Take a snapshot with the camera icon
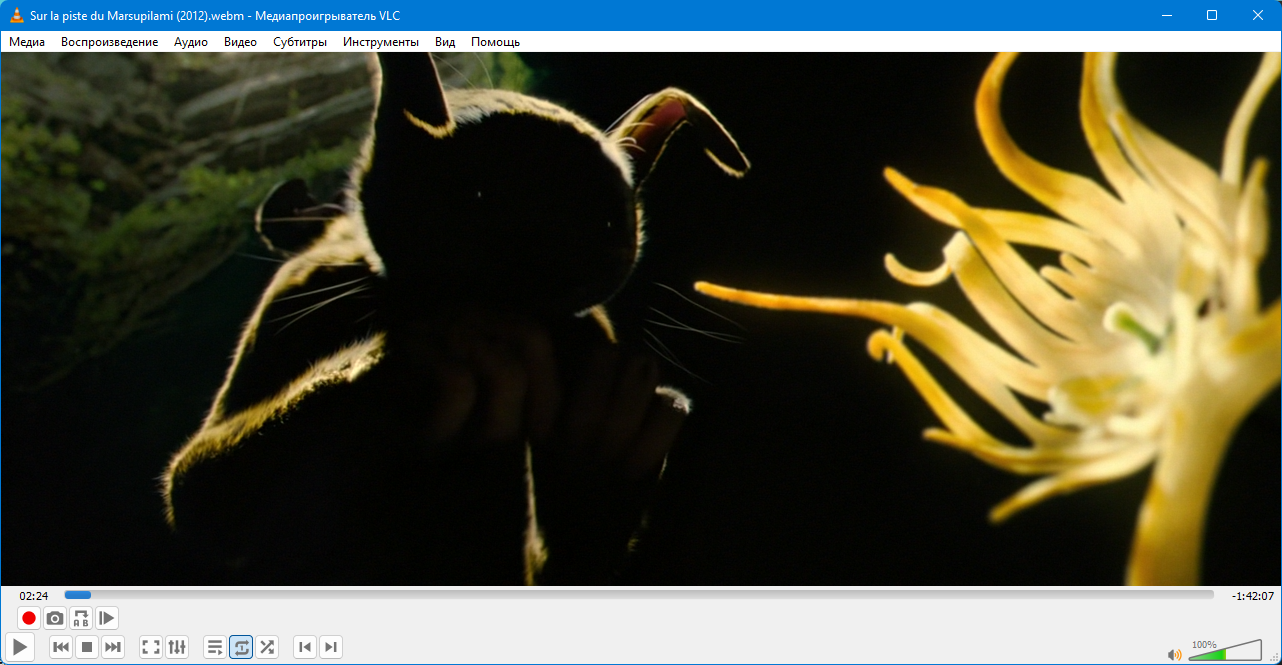This screenshot has width=1282, height=665. [x=55, y=618]
